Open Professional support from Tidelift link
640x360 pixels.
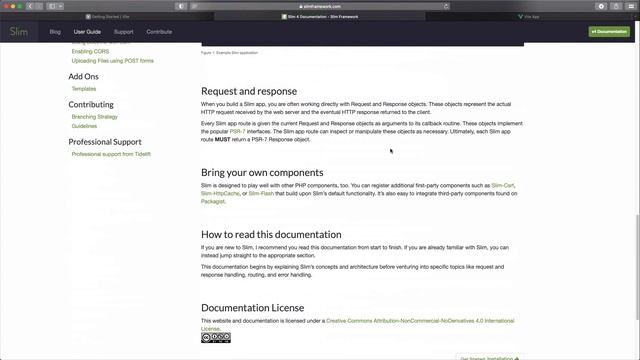[x=111, y=154]
